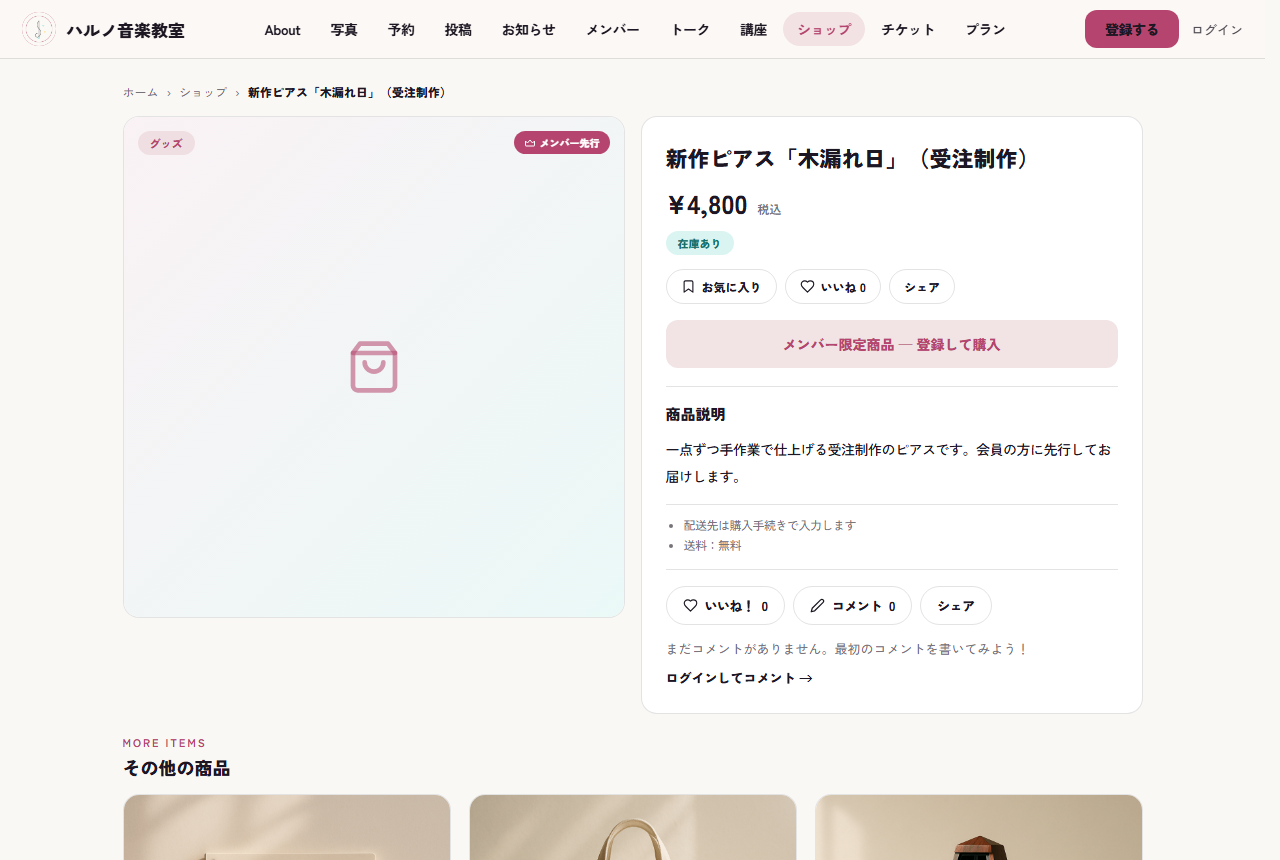Image resolution: width=1280 pixels, height=860 pixels.
Task: Click the ￥4,800 price text
Action: point(707,205)
